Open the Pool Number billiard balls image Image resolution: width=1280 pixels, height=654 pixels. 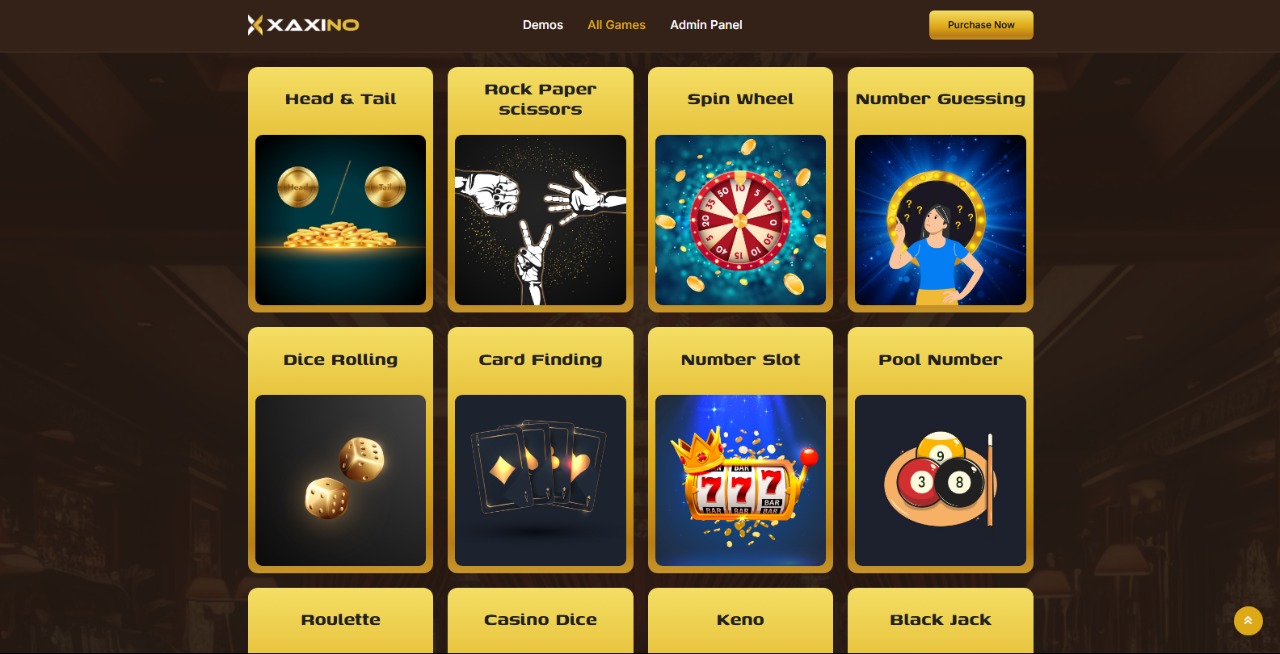pos(940,480)
